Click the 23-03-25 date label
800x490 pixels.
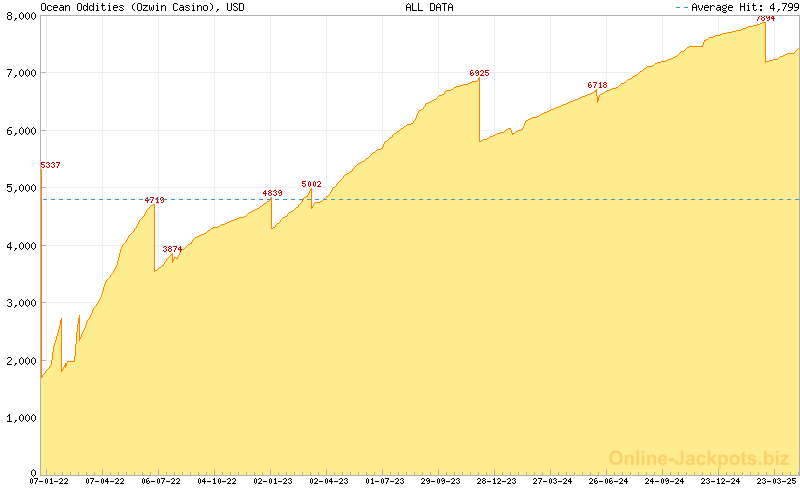[x=776, y=481]
